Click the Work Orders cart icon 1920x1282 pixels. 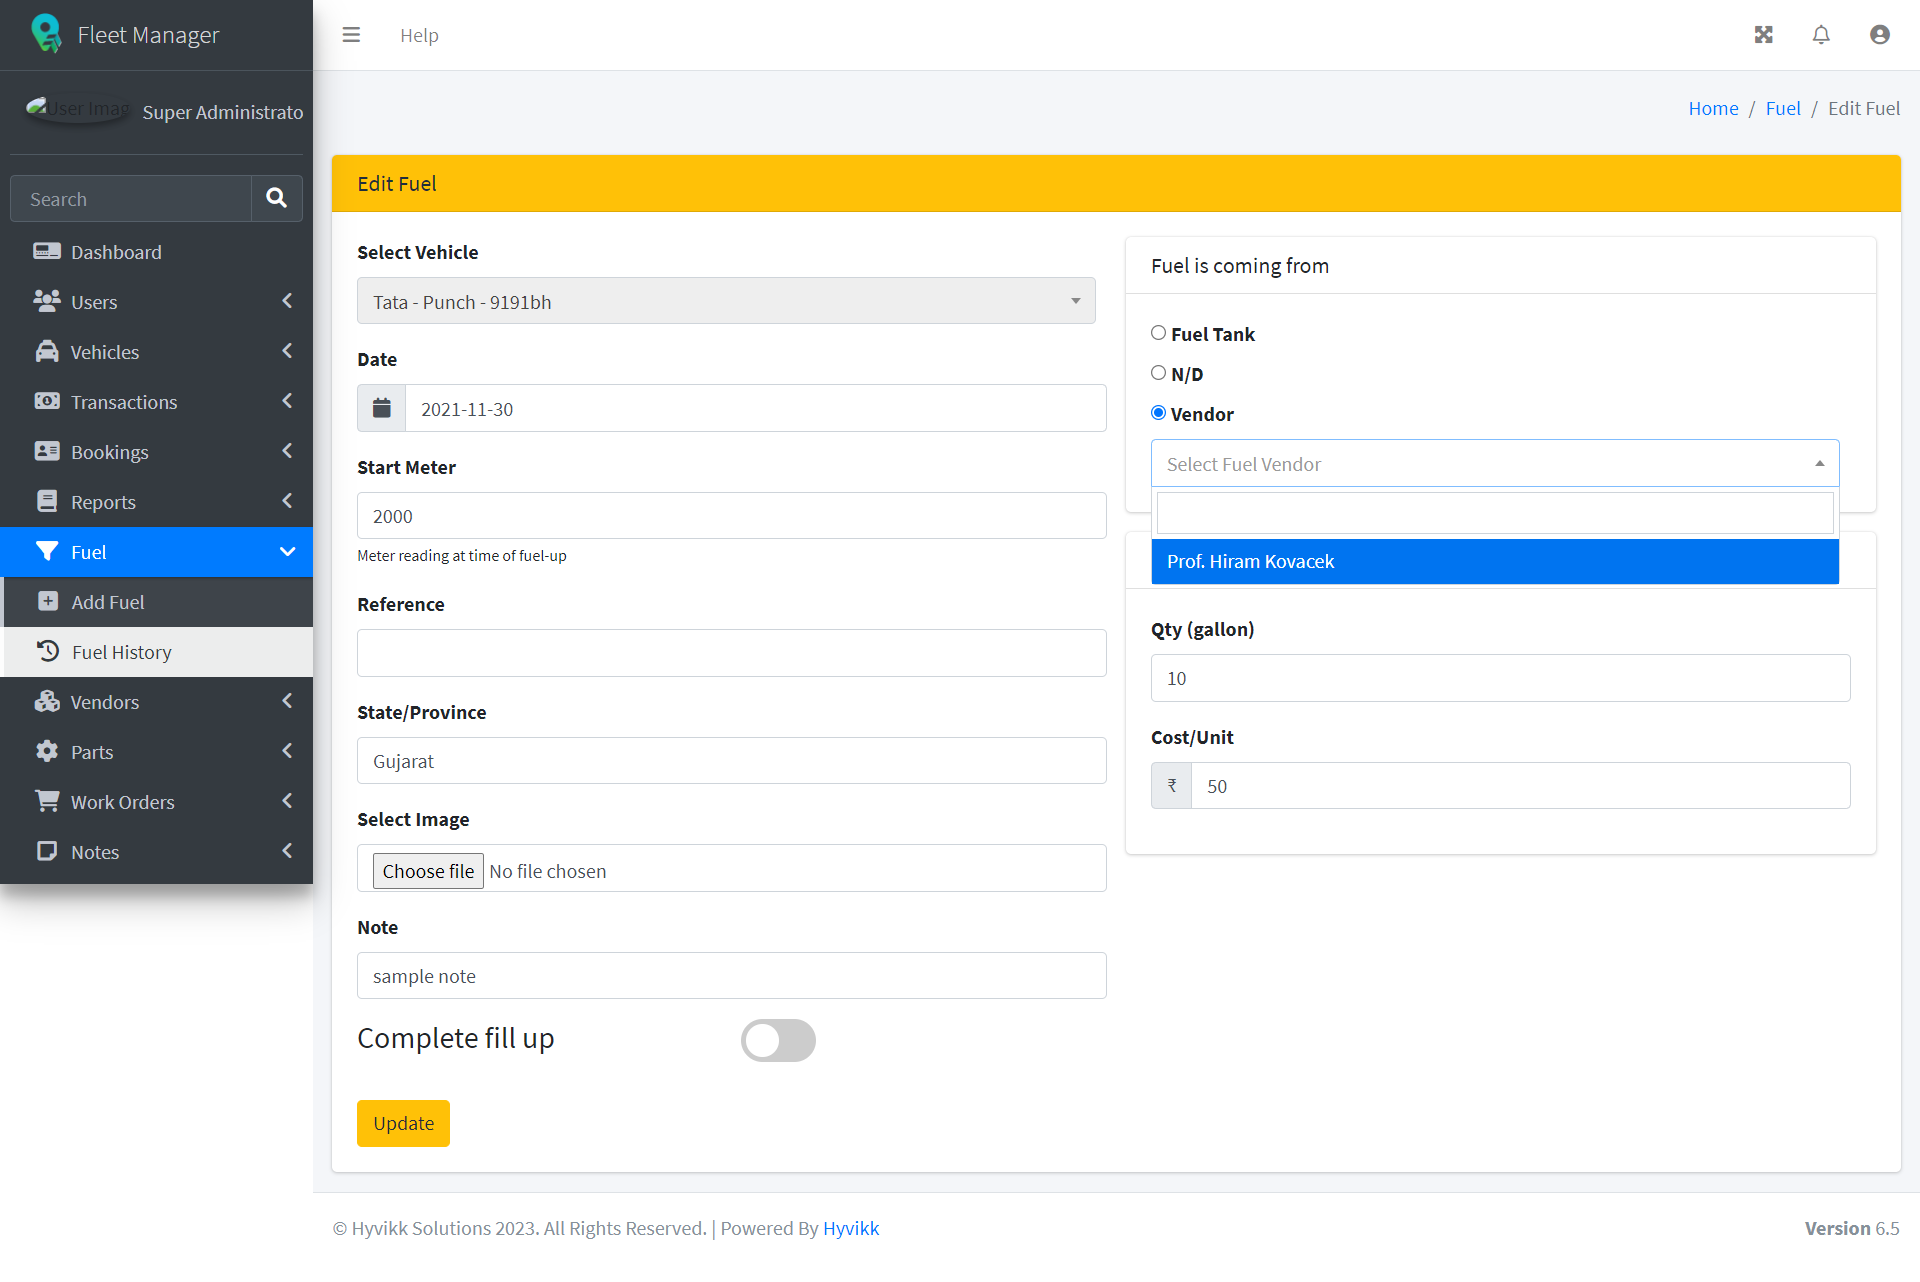coord(47,801)
